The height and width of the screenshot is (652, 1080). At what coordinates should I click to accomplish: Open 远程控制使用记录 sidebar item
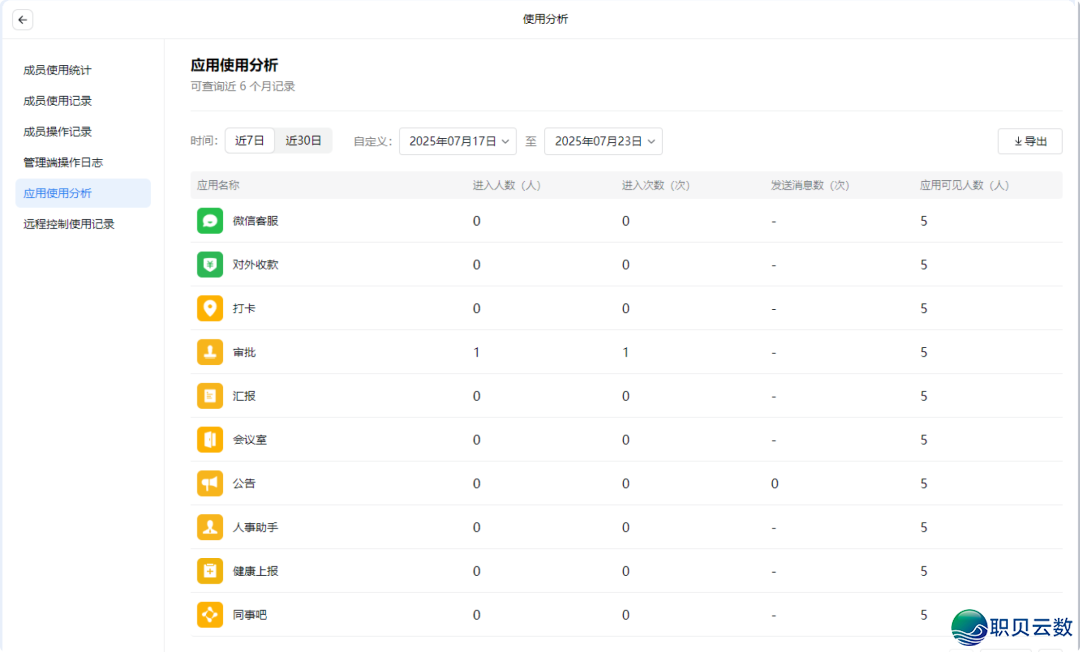point(69,224)
